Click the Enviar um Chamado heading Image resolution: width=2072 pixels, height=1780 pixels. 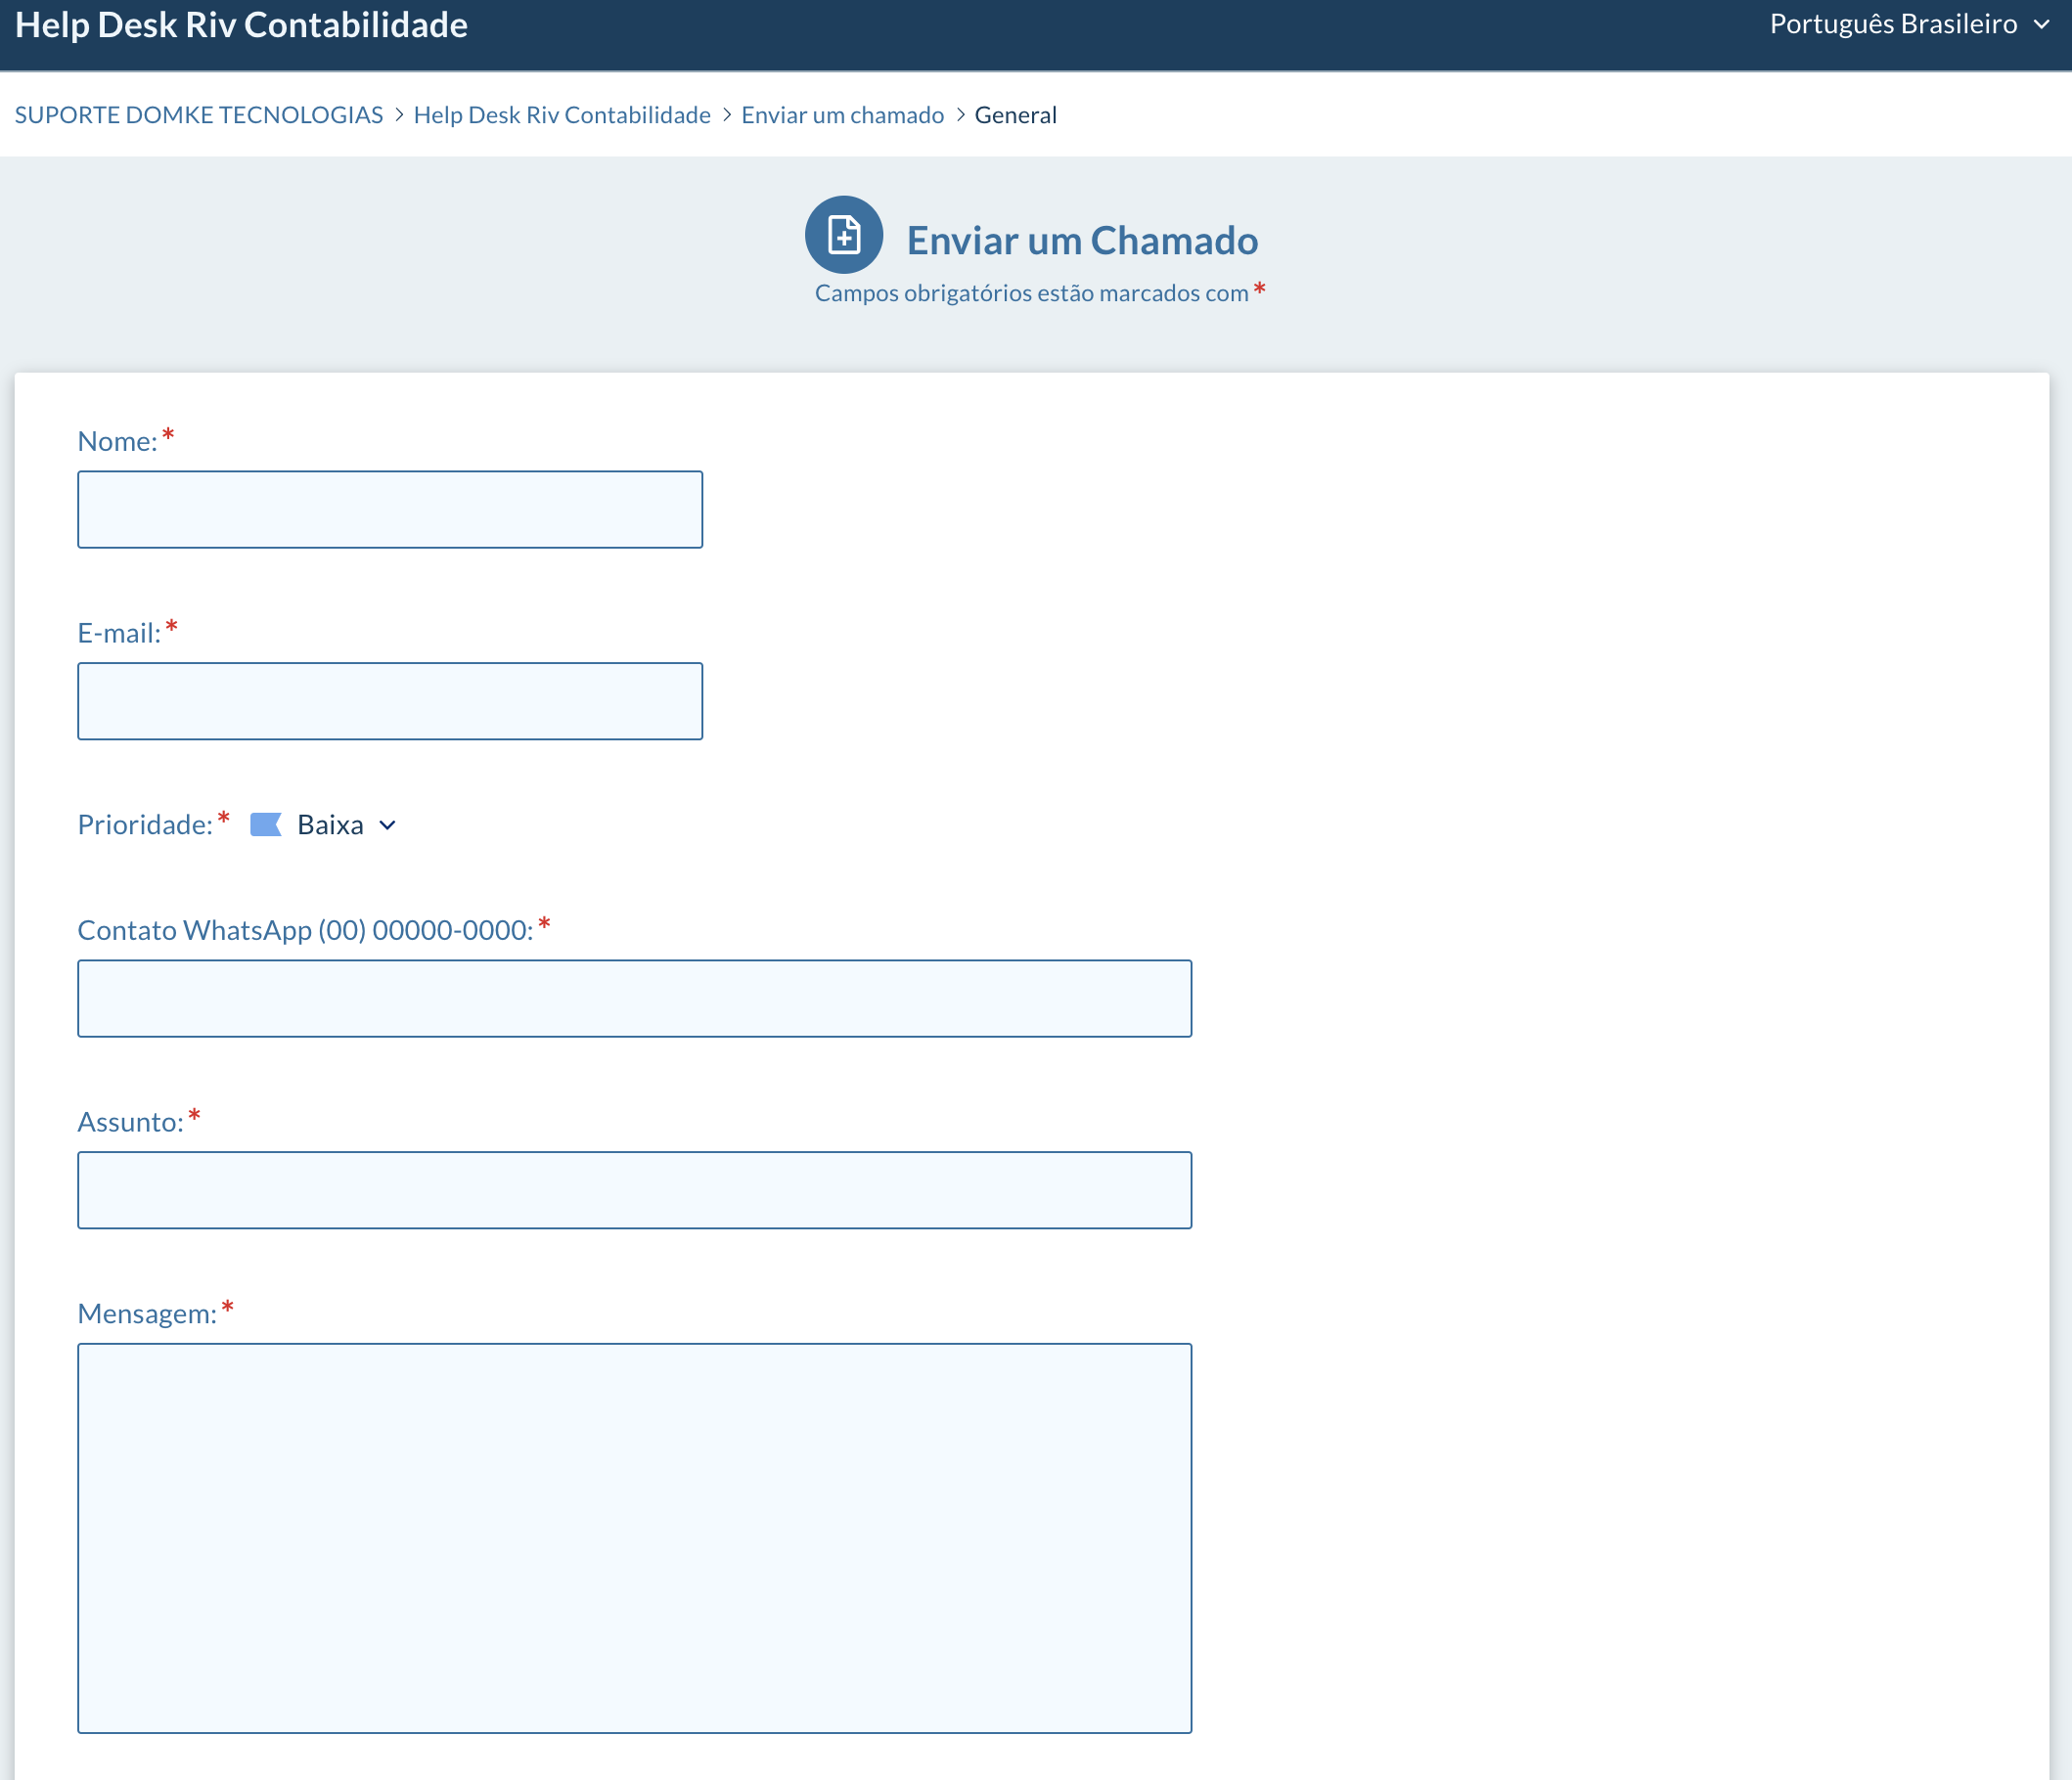(x=1082, y=240)
